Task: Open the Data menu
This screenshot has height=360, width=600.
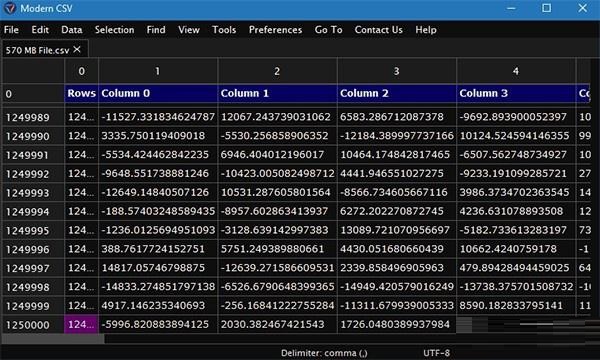Action: (72, 30)
